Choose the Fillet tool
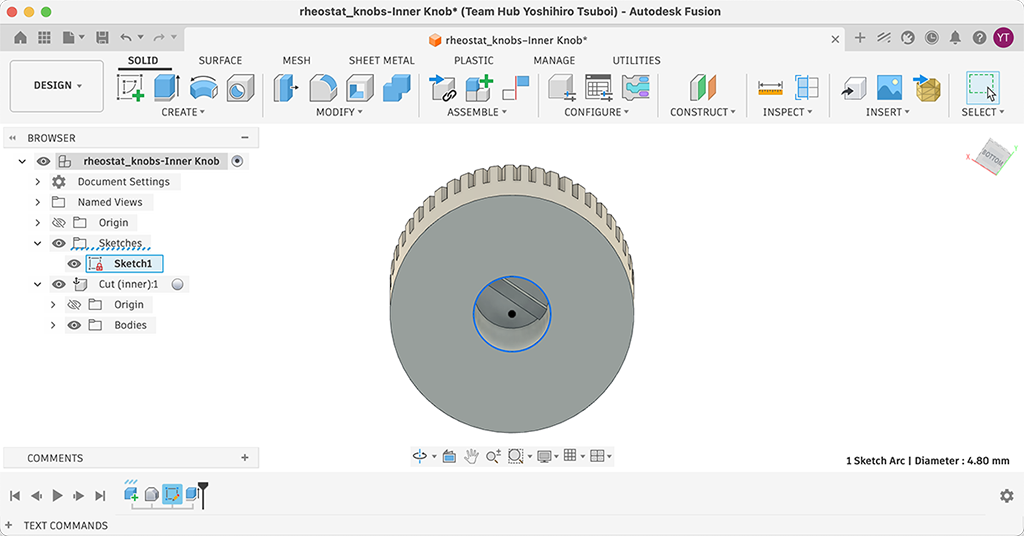 (x=323, y=87)
